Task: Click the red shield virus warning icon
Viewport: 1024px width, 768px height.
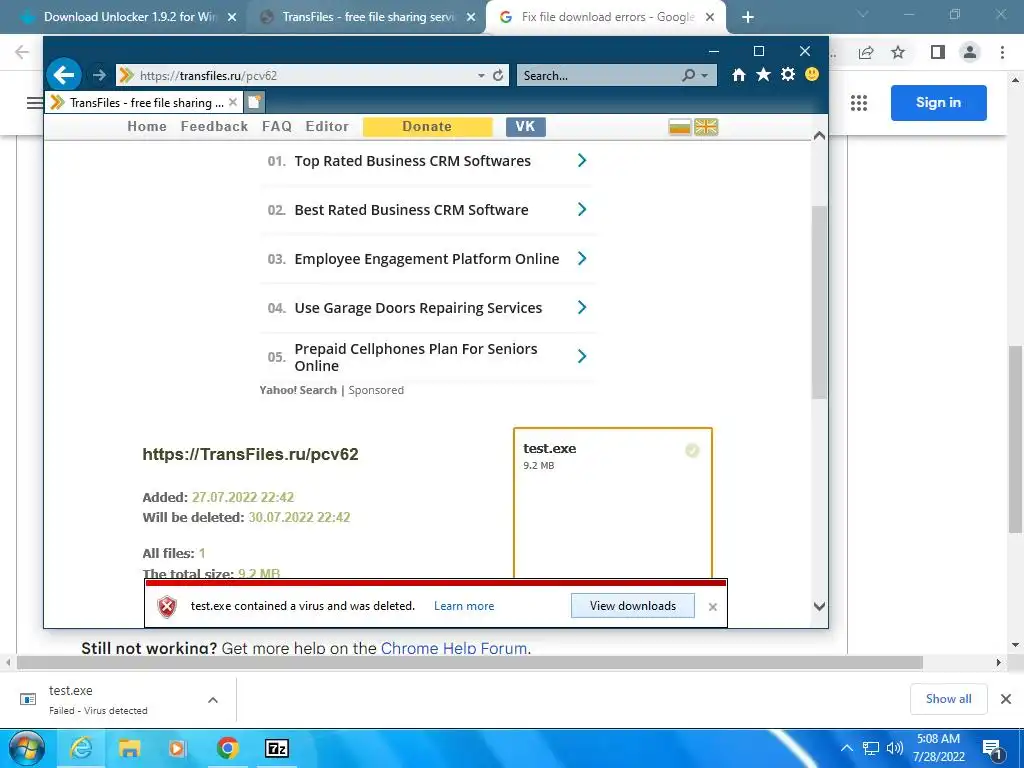Action: tap(167, 607)
